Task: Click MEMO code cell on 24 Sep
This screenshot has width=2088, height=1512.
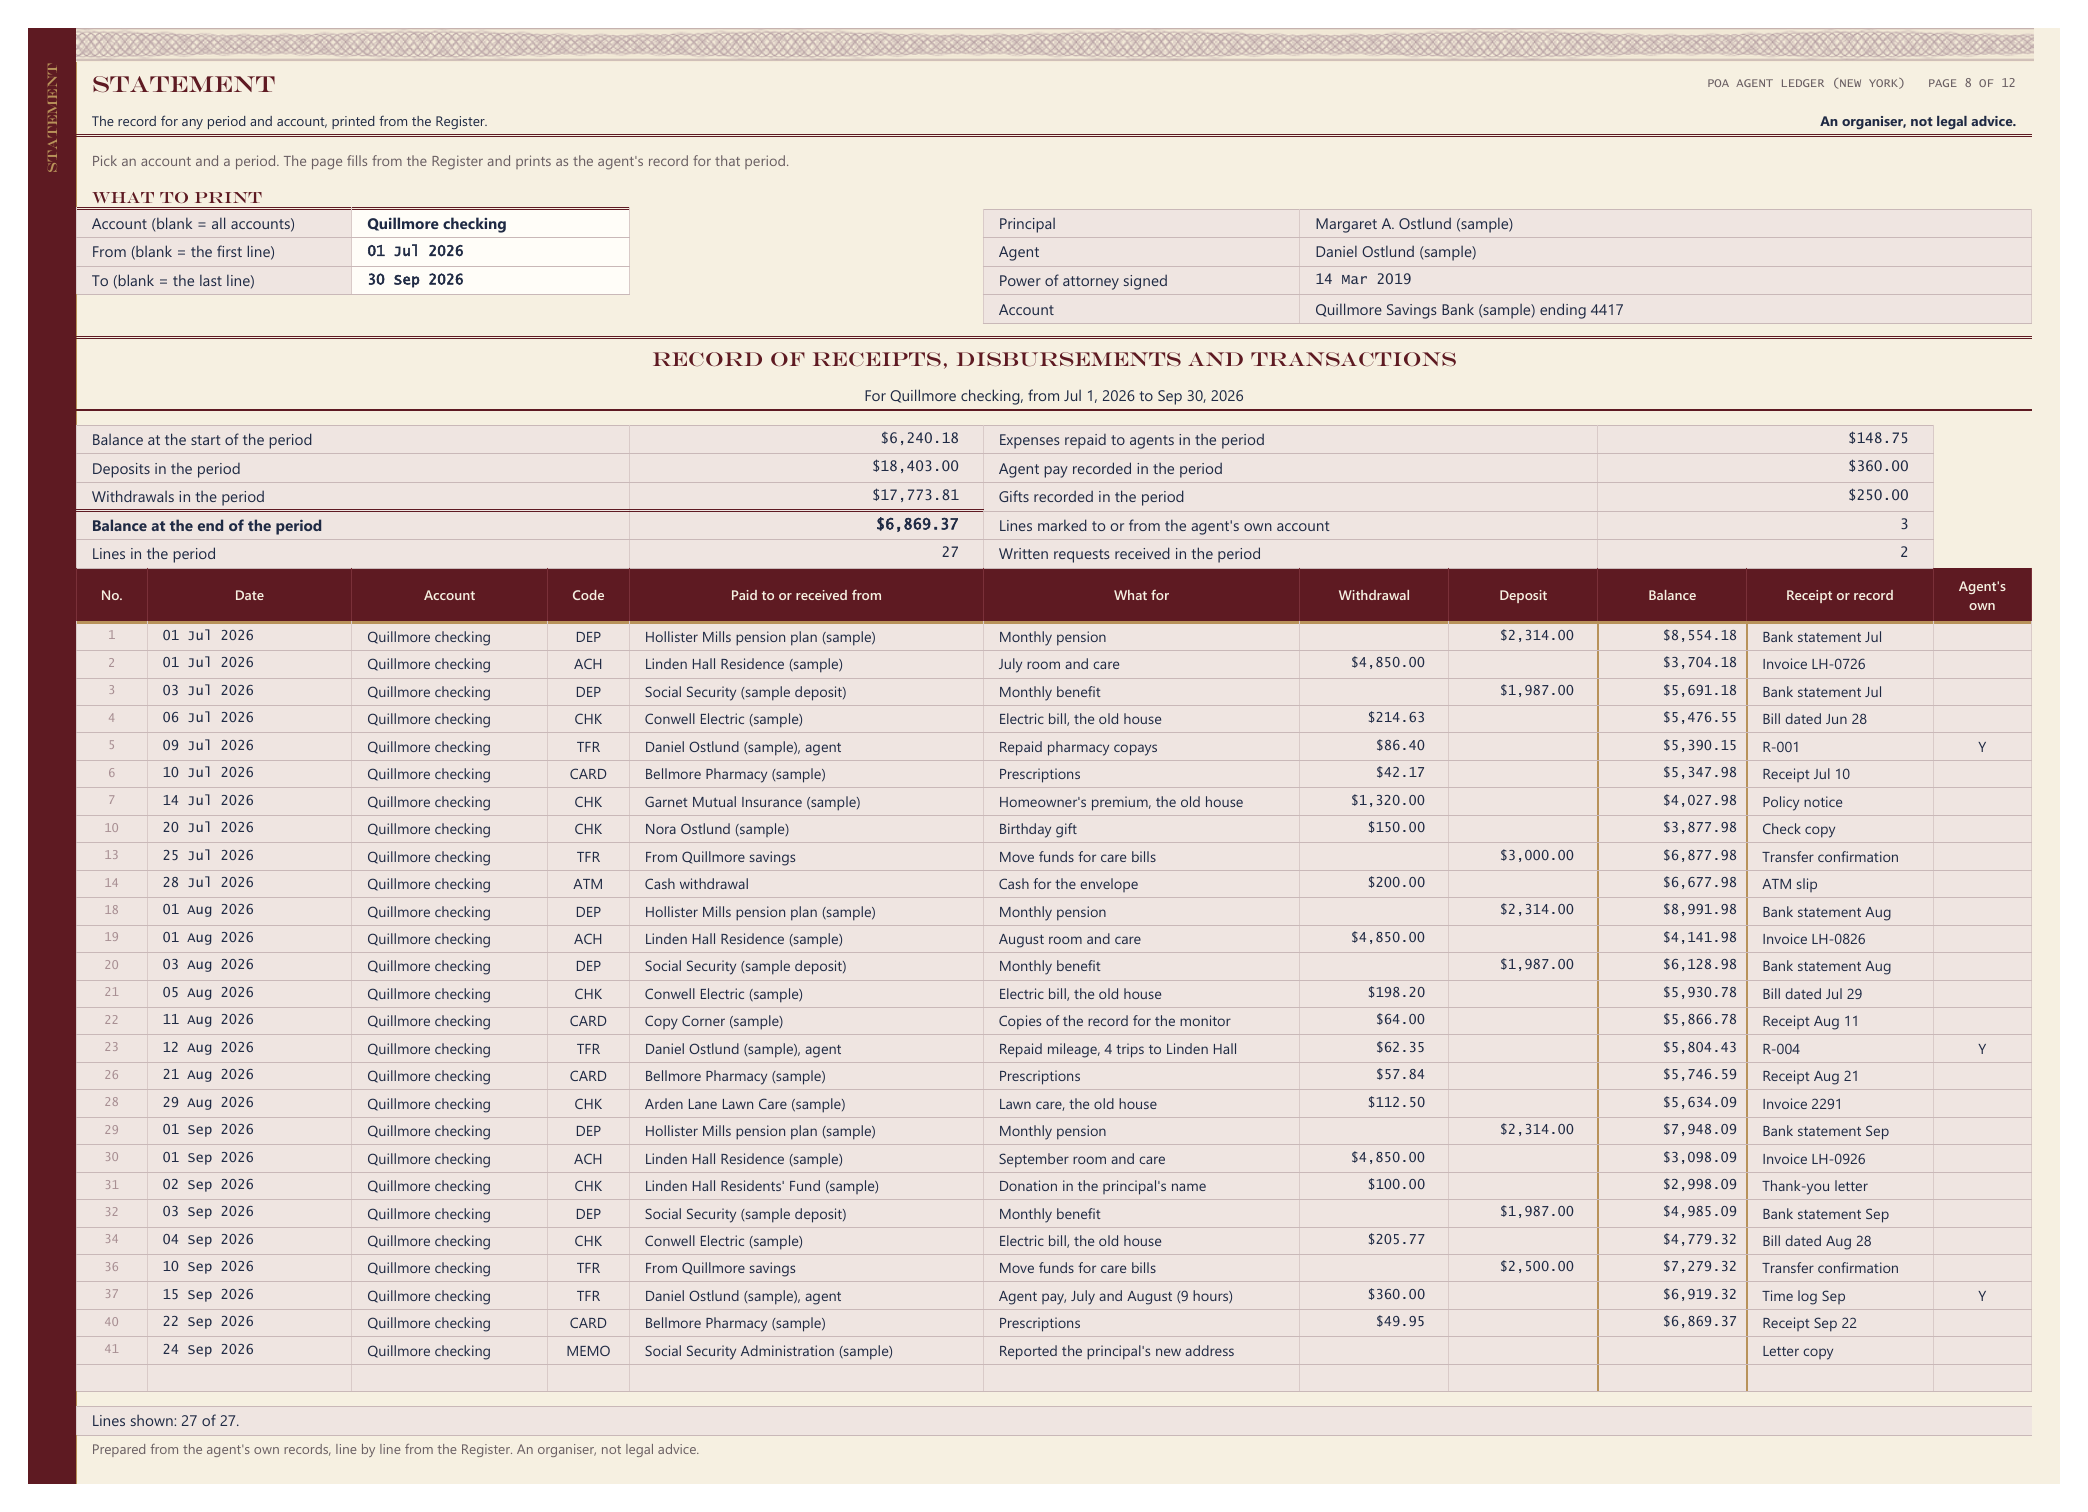Action: (x=588, y=1351)
